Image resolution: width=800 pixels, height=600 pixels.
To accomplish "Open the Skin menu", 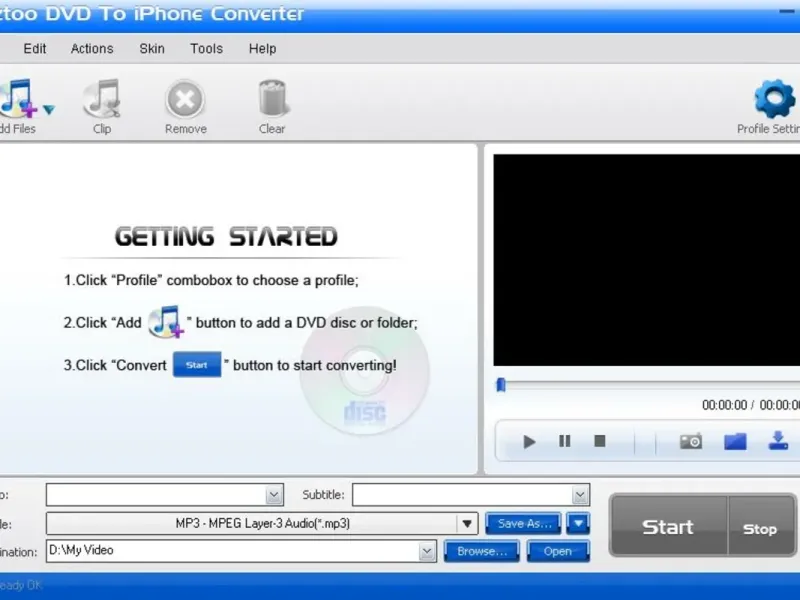I will (152, 48).
